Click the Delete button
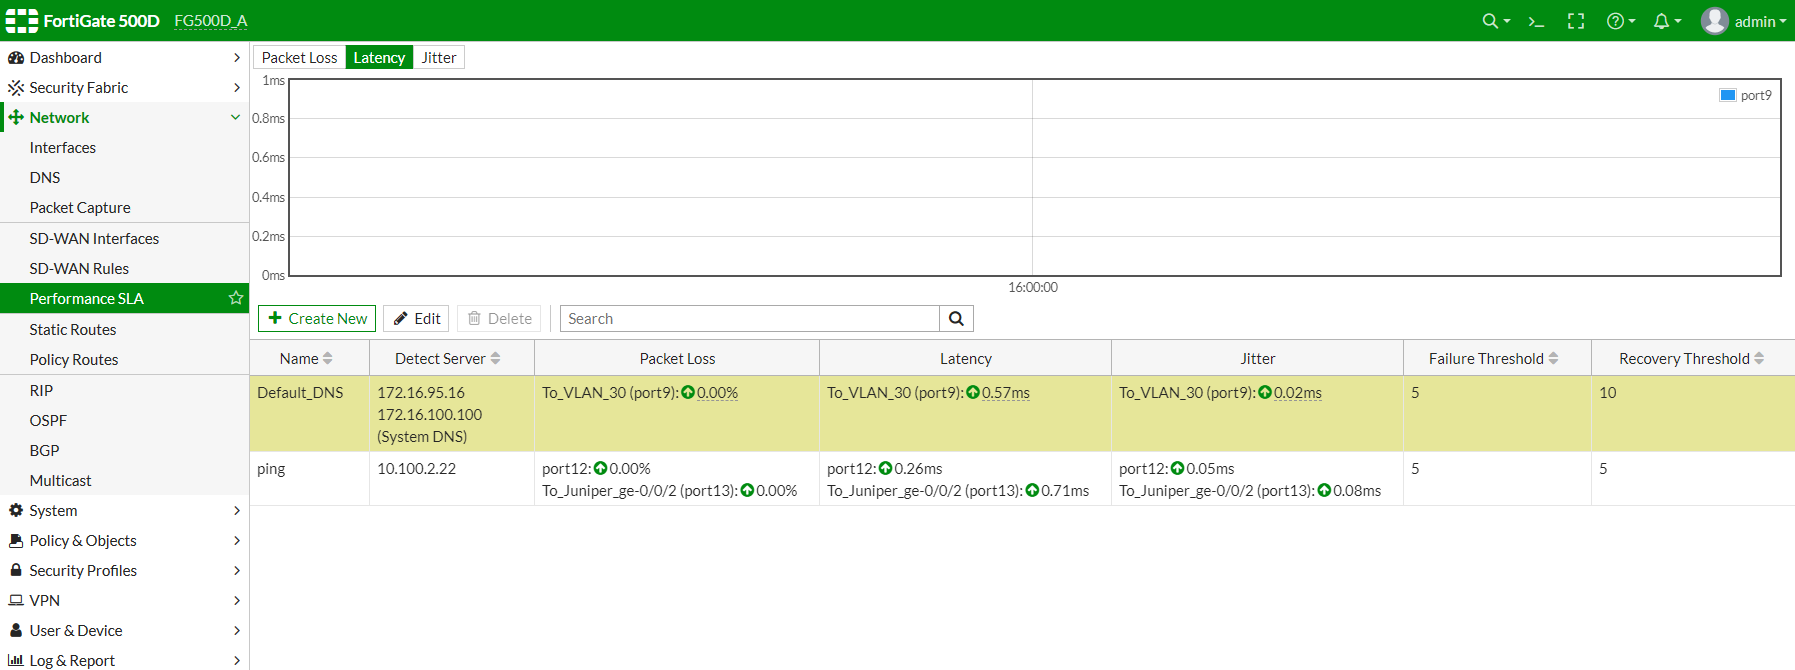 coord(499,319)
